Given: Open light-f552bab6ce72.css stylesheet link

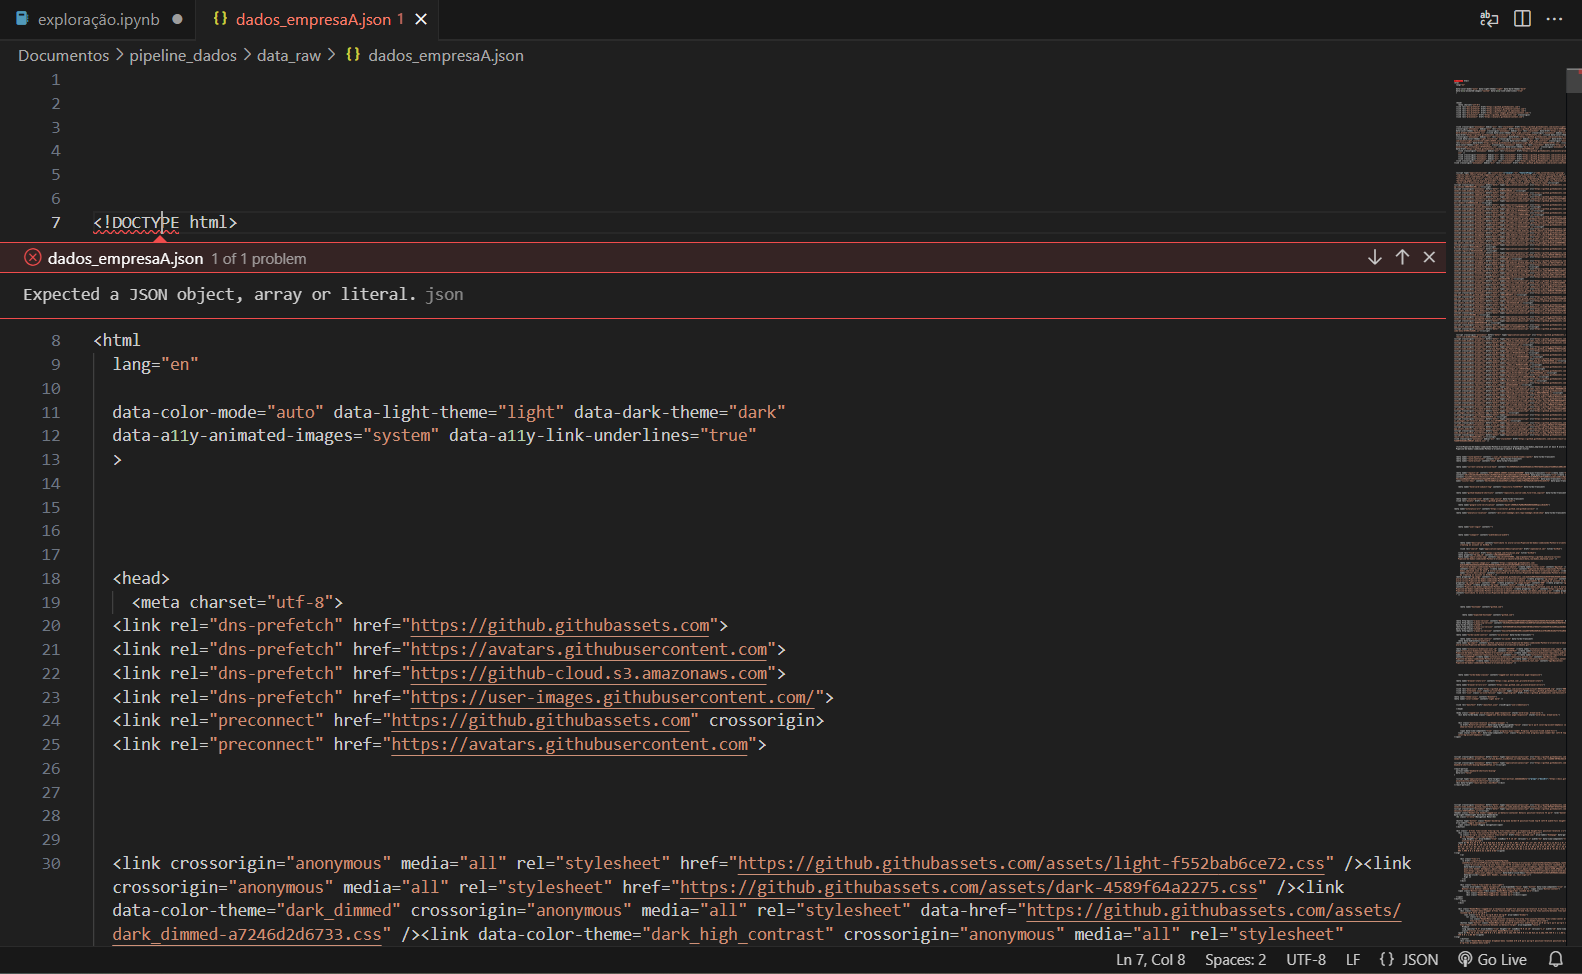Looking at the screenshot, I should tap(1031, 864).
